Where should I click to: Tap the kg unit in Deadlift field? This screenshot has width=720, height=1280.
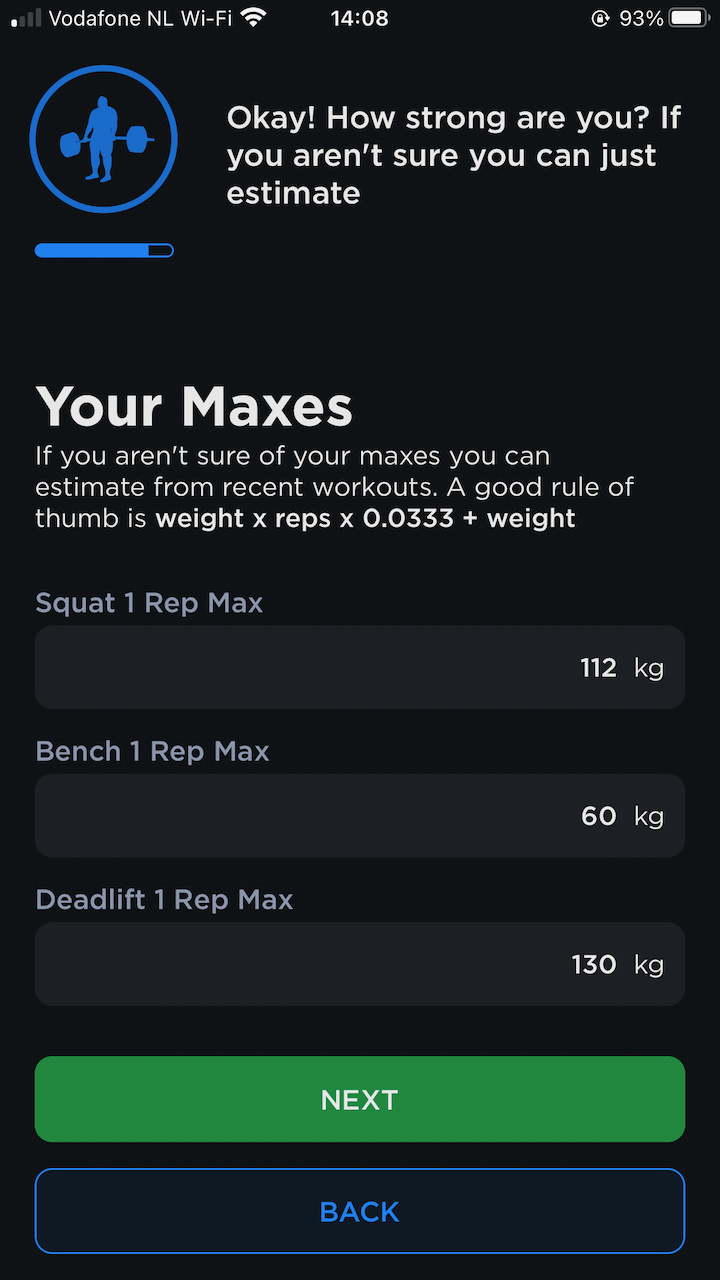(649, 965)
